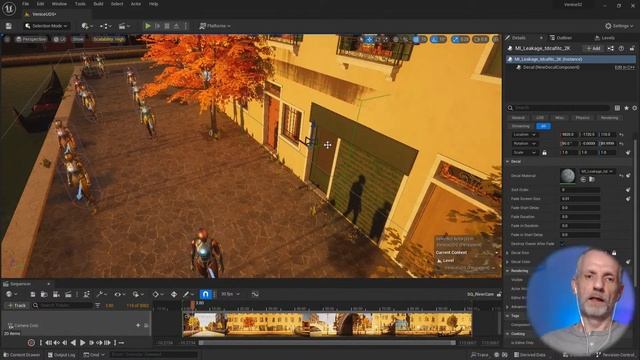Screen dimensions: 640x360
Task: Open the Sequencer curve editor icon
Action: tap(255, 294)
